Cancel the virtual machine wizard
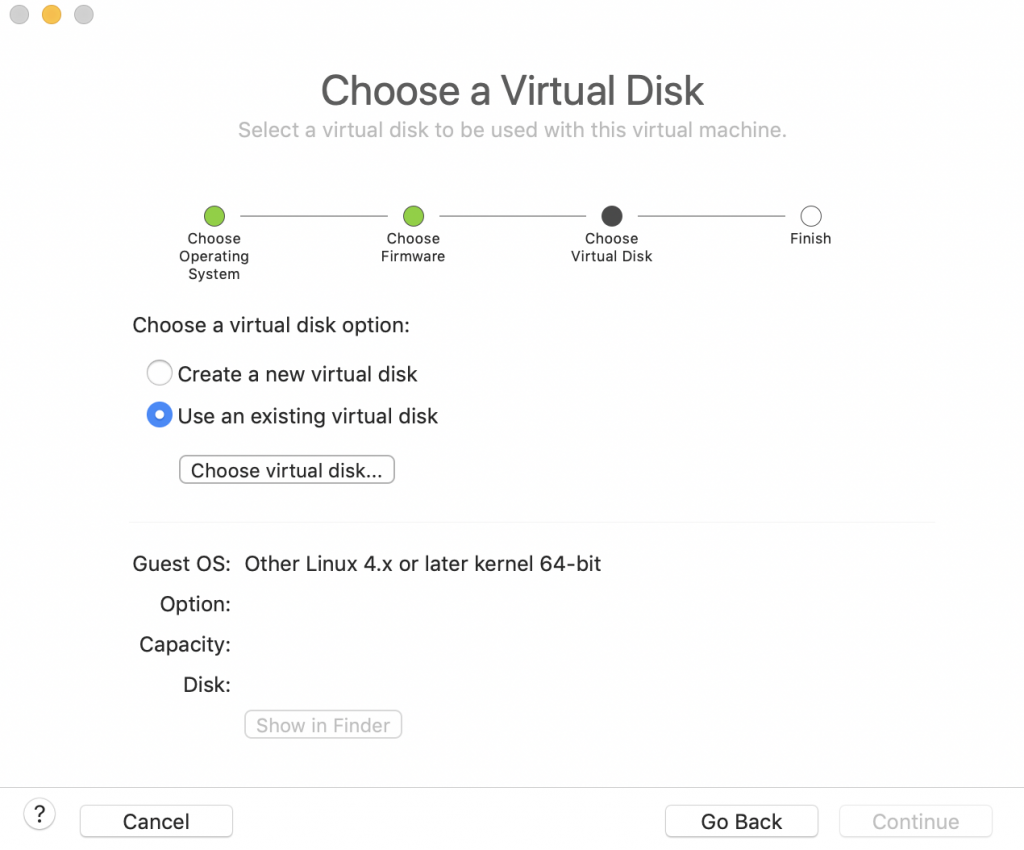The width and height of the screenshot is (1024, 850). pyautogui.click(x=156, y=821)
